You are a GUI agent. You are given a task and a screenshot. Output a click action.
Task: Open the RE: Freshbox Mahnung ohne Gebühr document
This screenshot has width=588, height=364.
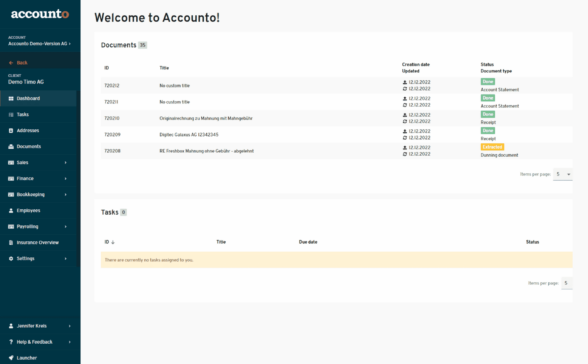point(207,151)
